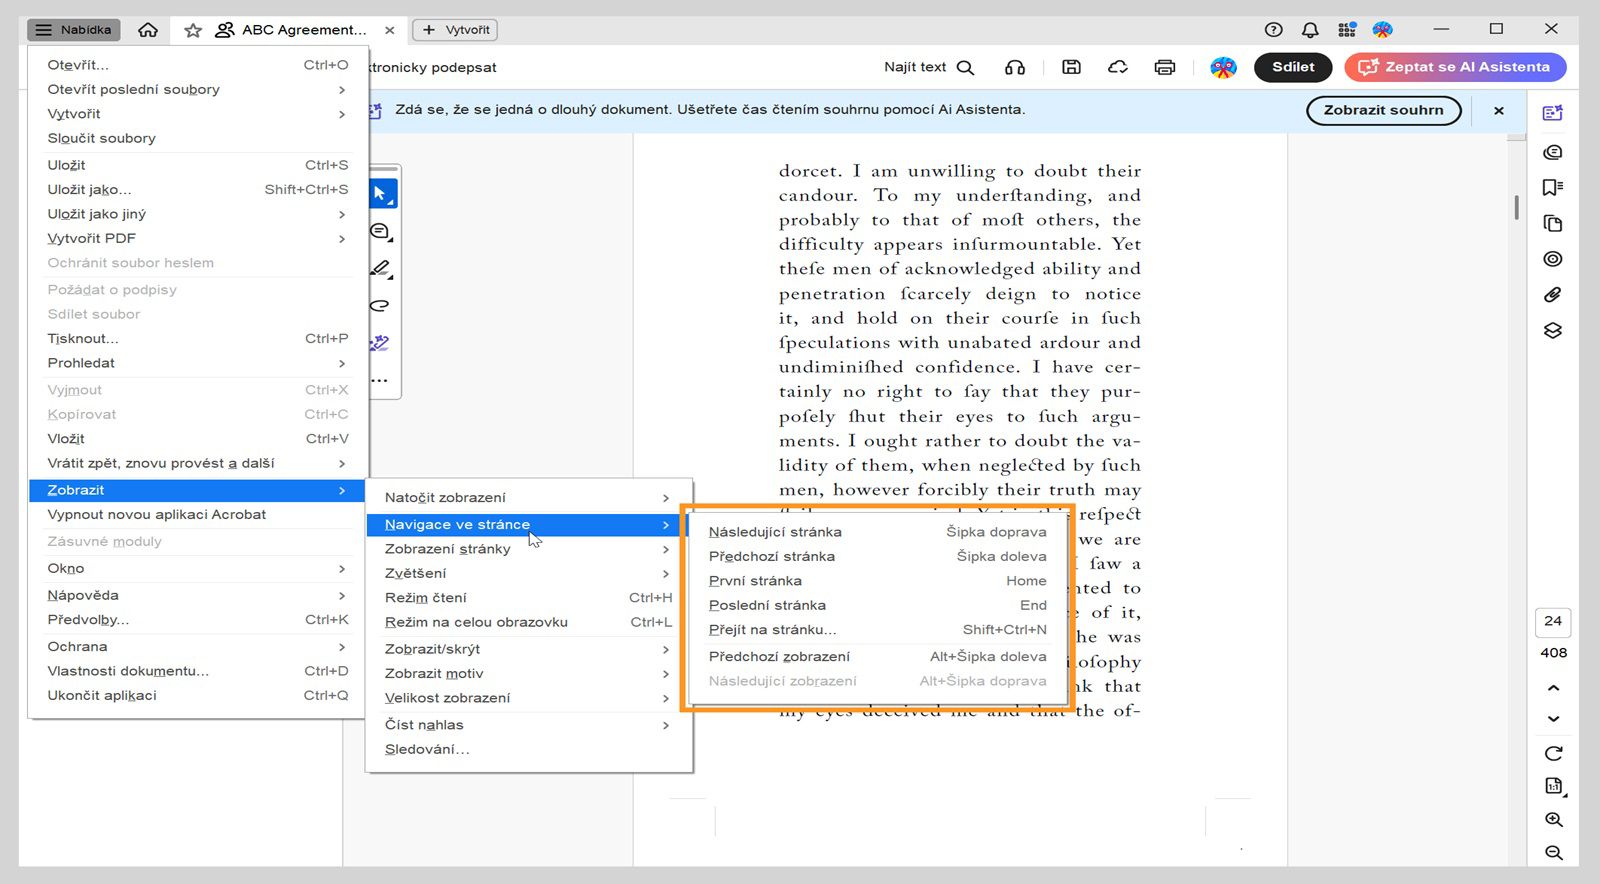Go to next page with down chevron

[1553, 719]
